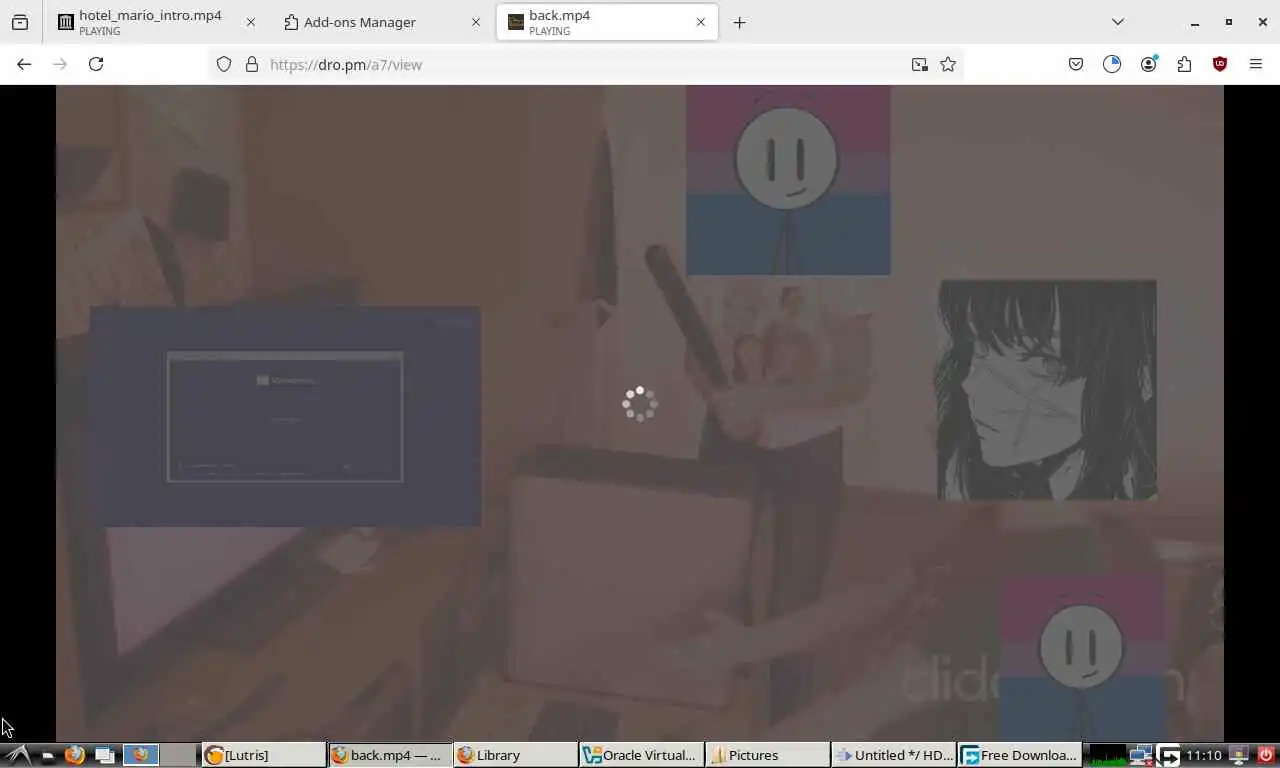Bookmark this page with the star
1280x768 pixels.
click(x=948, y=64)
